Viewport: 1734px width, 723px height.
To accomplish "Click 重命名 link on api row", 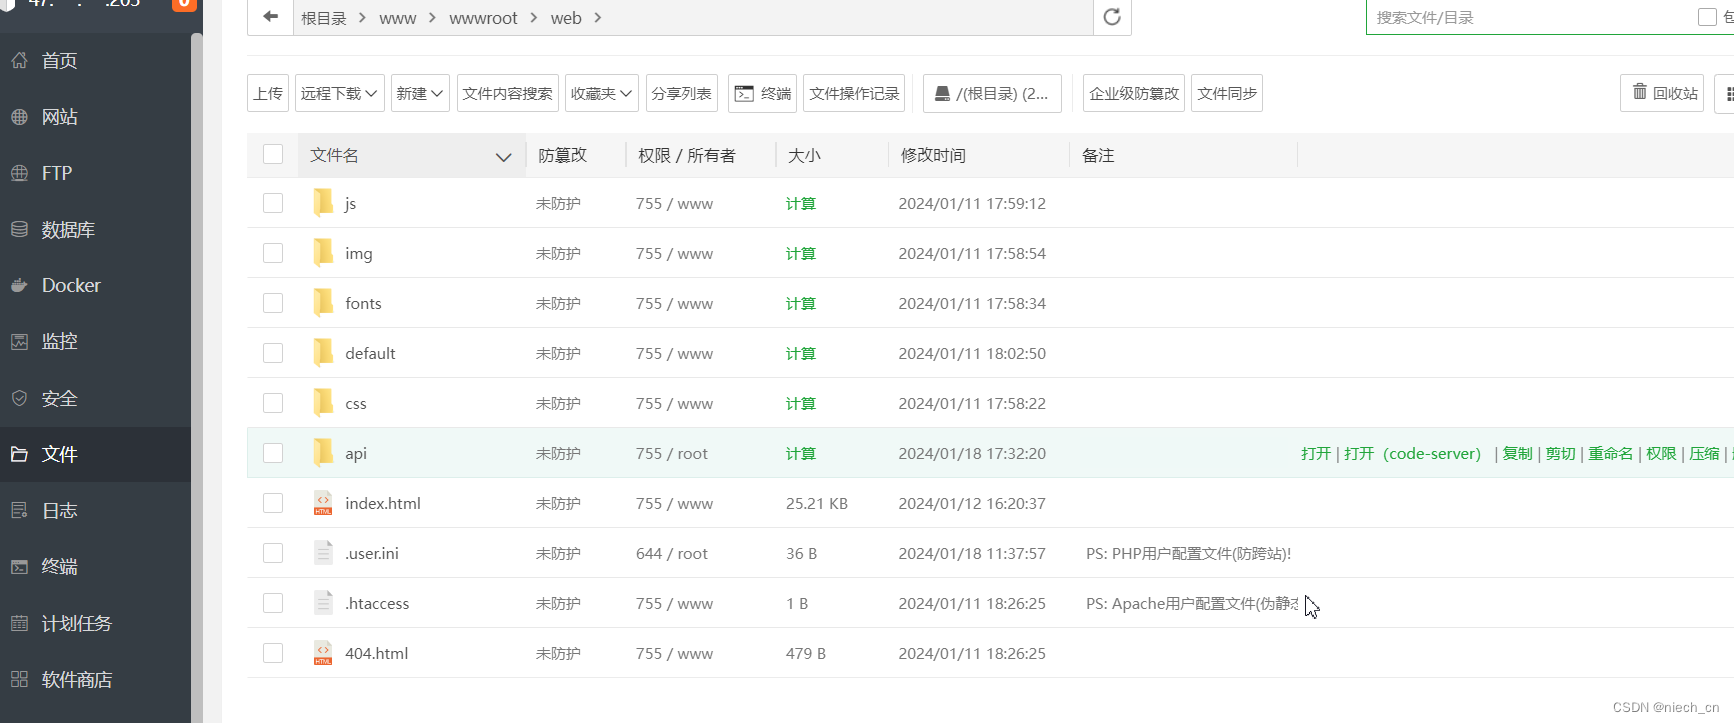I will point(1610,453).
